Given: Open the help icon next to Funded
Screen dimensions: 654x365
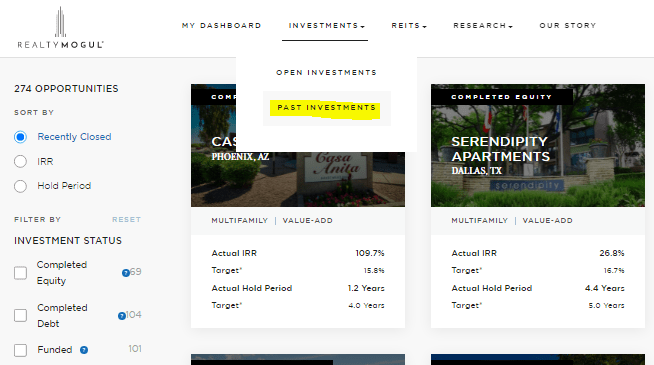Looking at the screenshot, I should pos(84,350).
